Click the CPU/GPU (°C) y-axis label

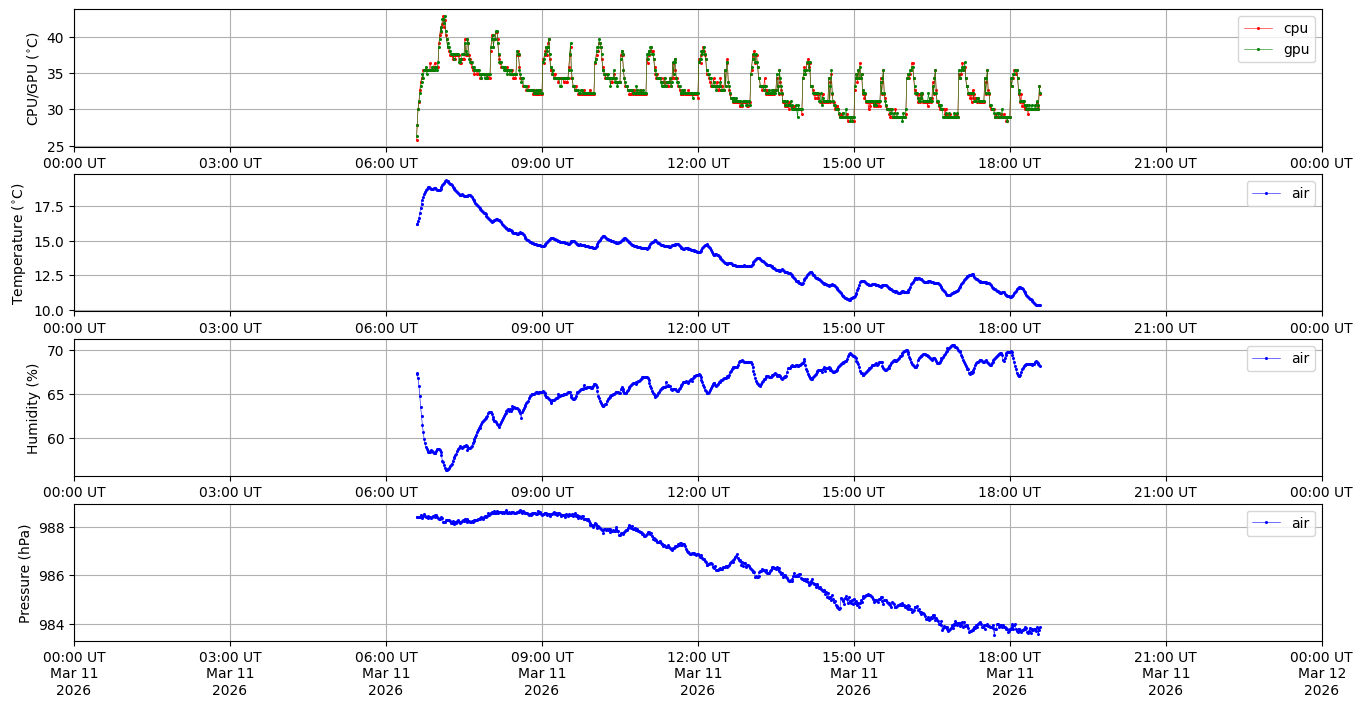32,78
